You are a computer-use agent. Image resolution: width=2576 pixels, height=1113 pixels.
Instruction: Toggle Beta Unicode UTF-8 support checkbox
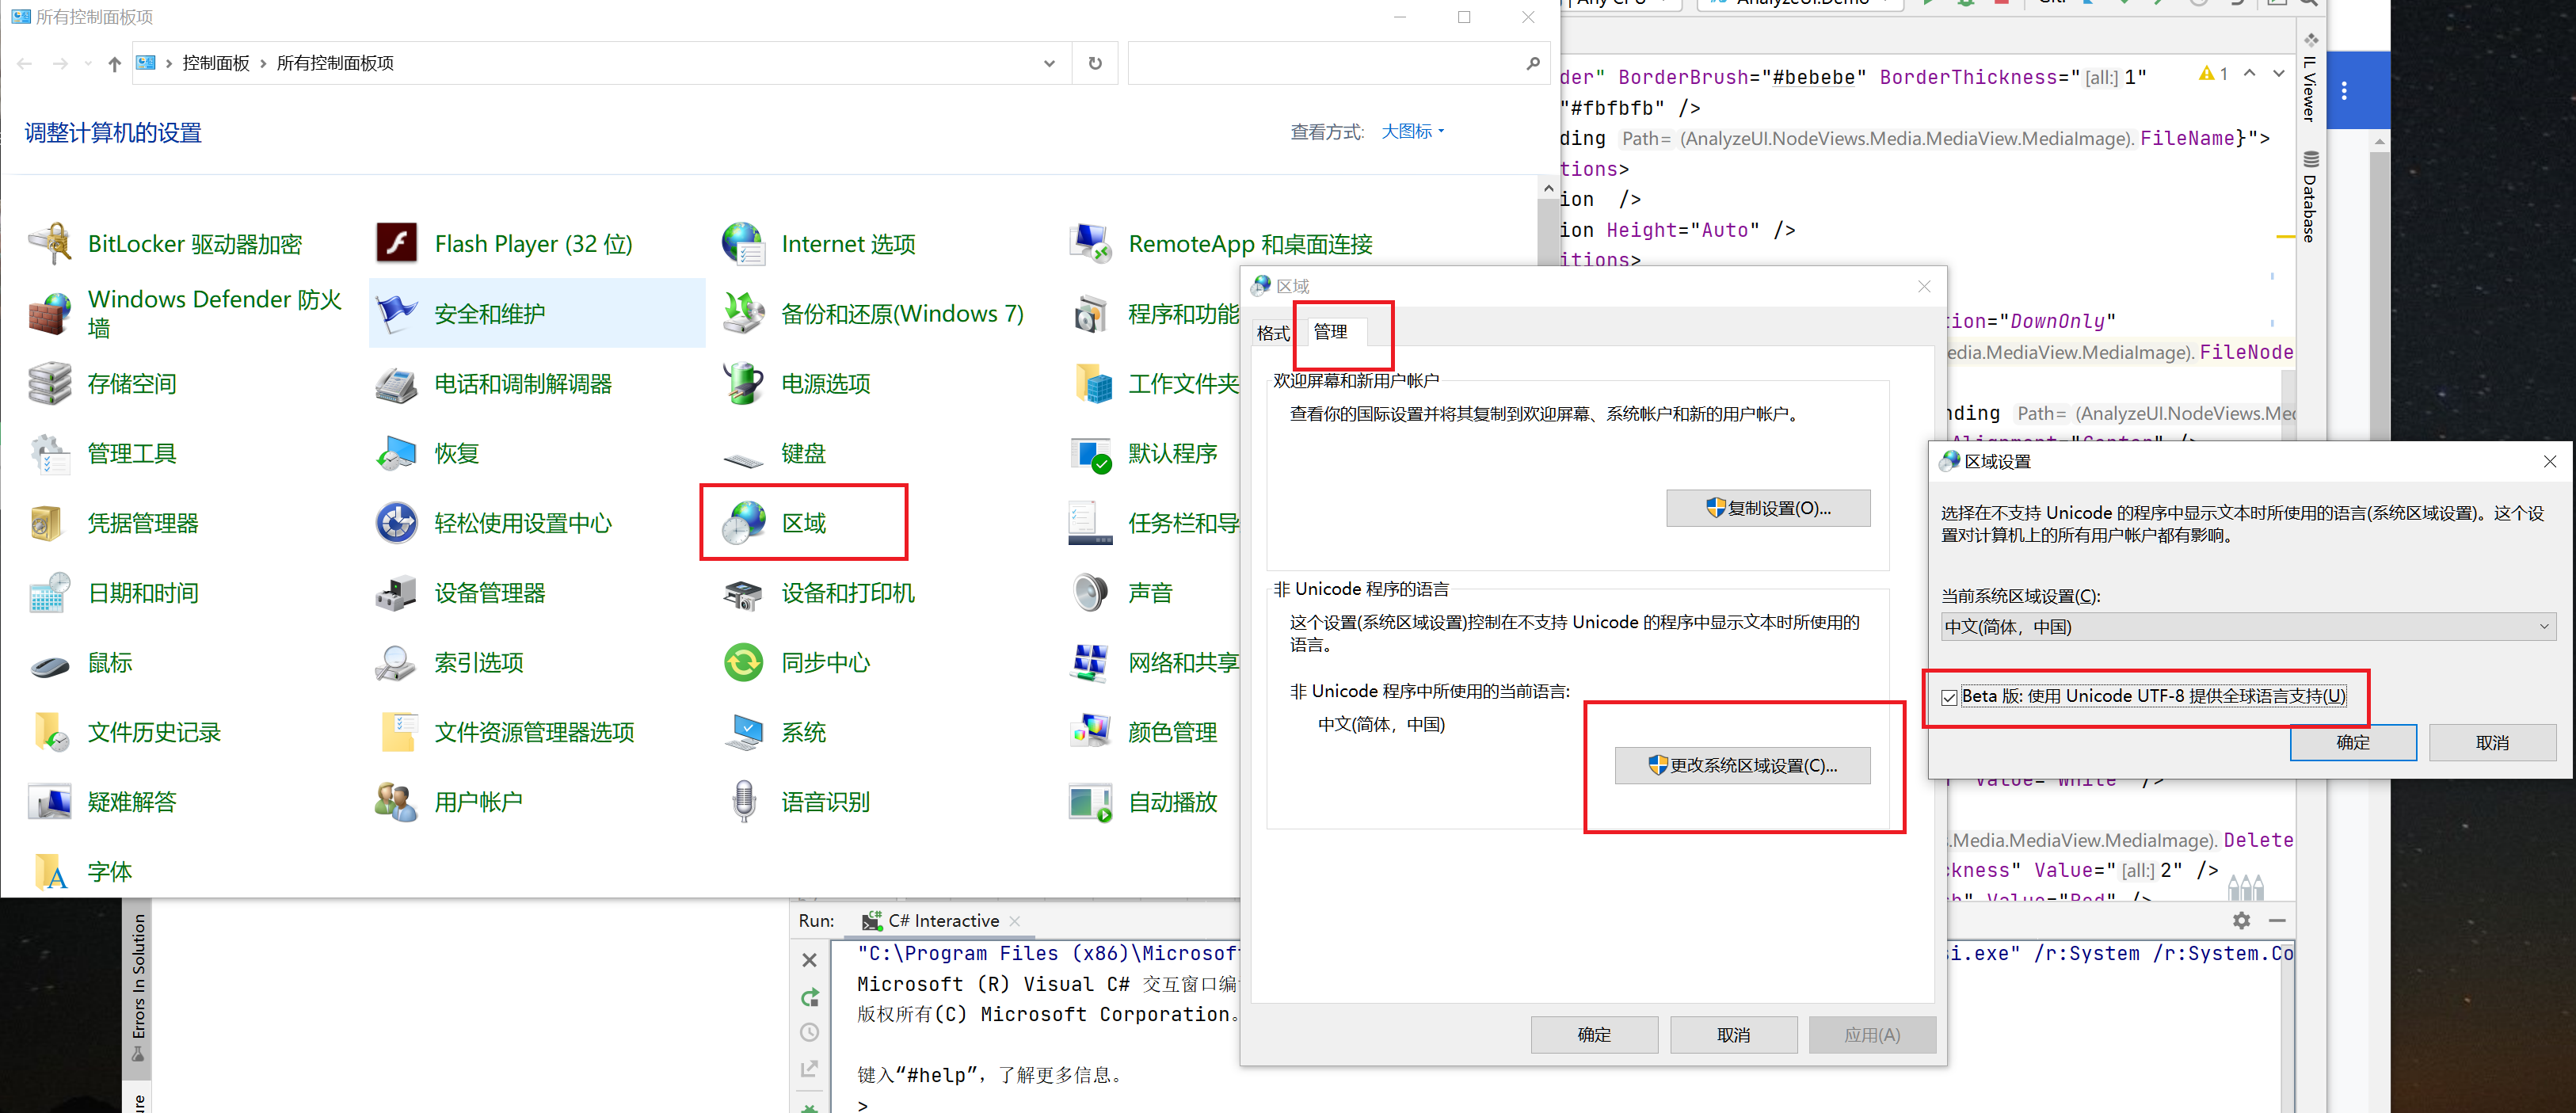(1949, 697)
